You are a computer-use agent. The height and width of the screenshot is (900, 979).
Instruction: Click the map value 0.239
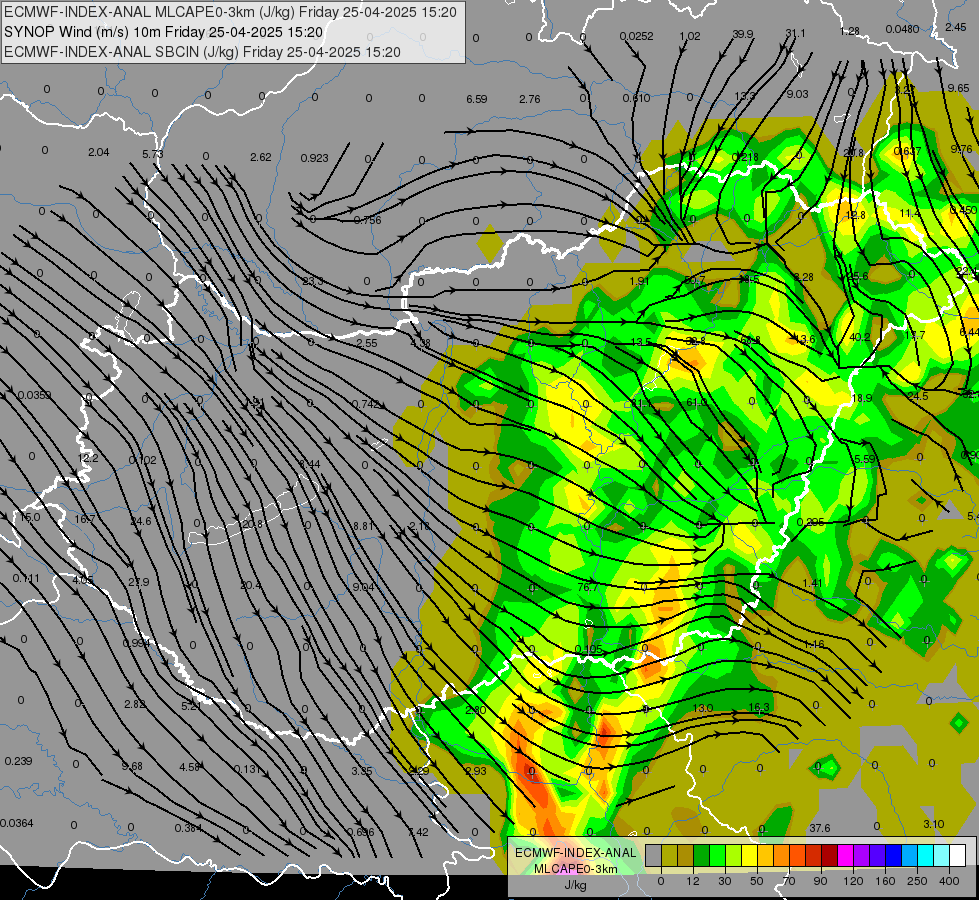point(18,761)
